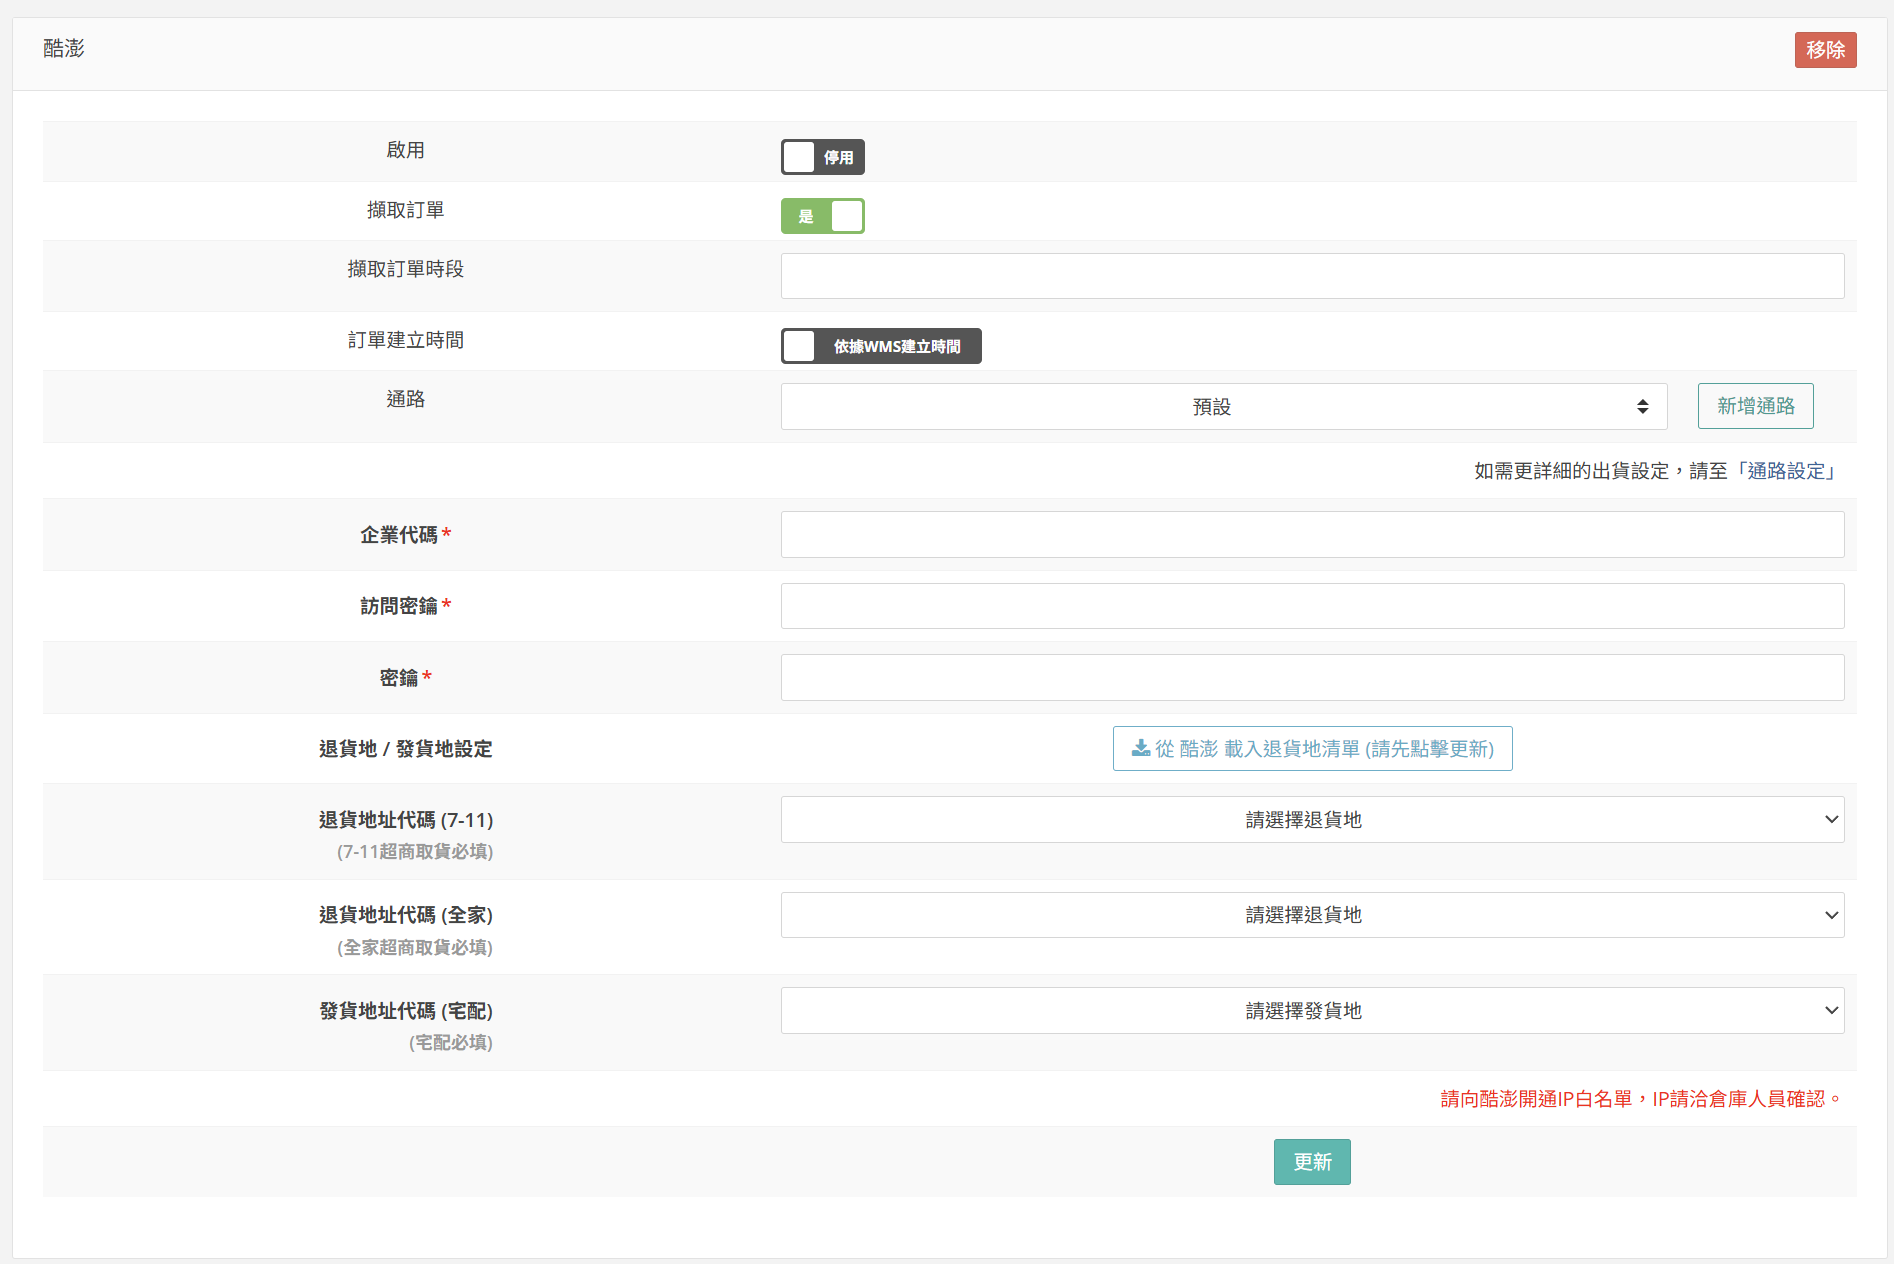
Task: Expand the 退貨地址代碼 (7-11) dropdown
Action: point(1311,820)
